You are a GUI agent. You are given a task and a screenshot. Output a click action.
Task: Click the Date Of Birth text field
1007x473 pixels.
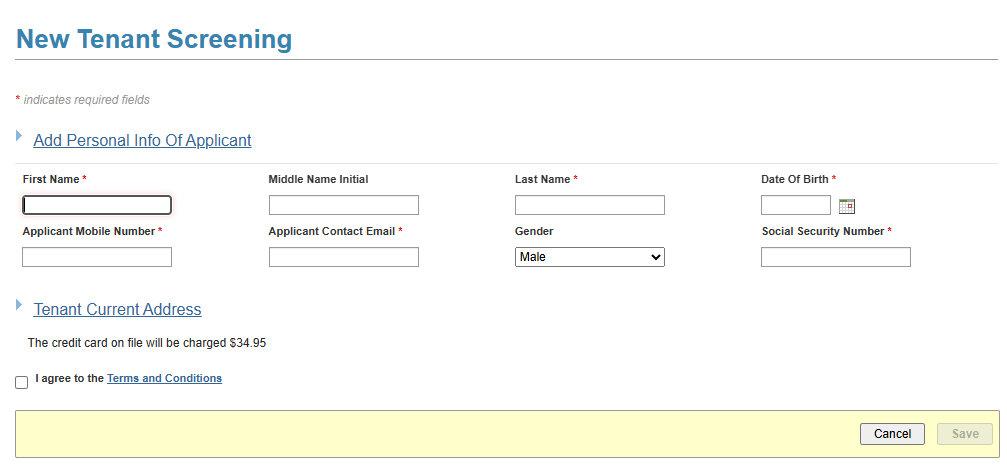[x=795, y=205]
